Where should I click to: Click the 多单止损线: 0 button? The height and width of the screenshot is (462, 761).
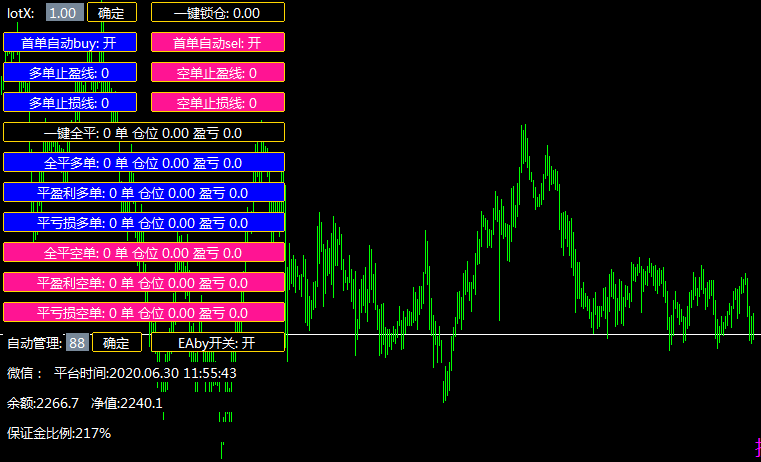(70, 102)
